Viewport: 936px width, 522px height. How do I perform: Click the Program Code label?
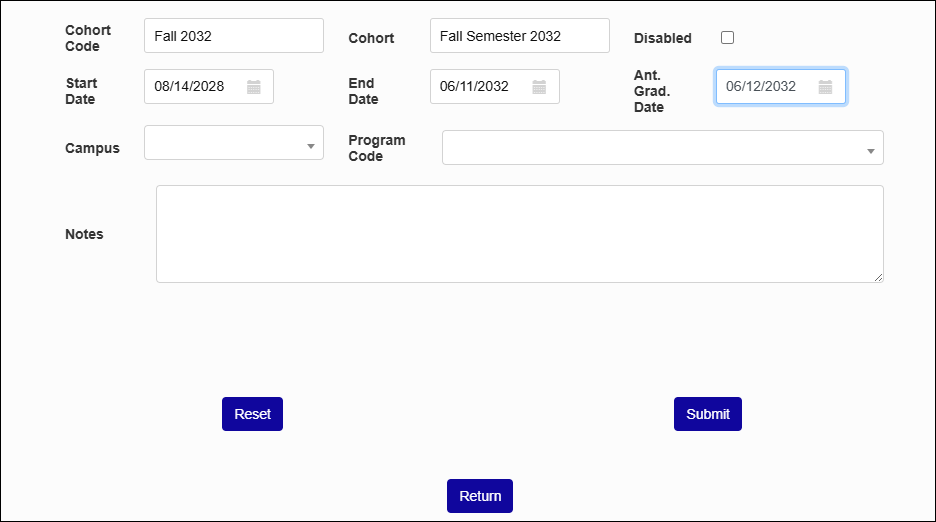tap(377, 148)
